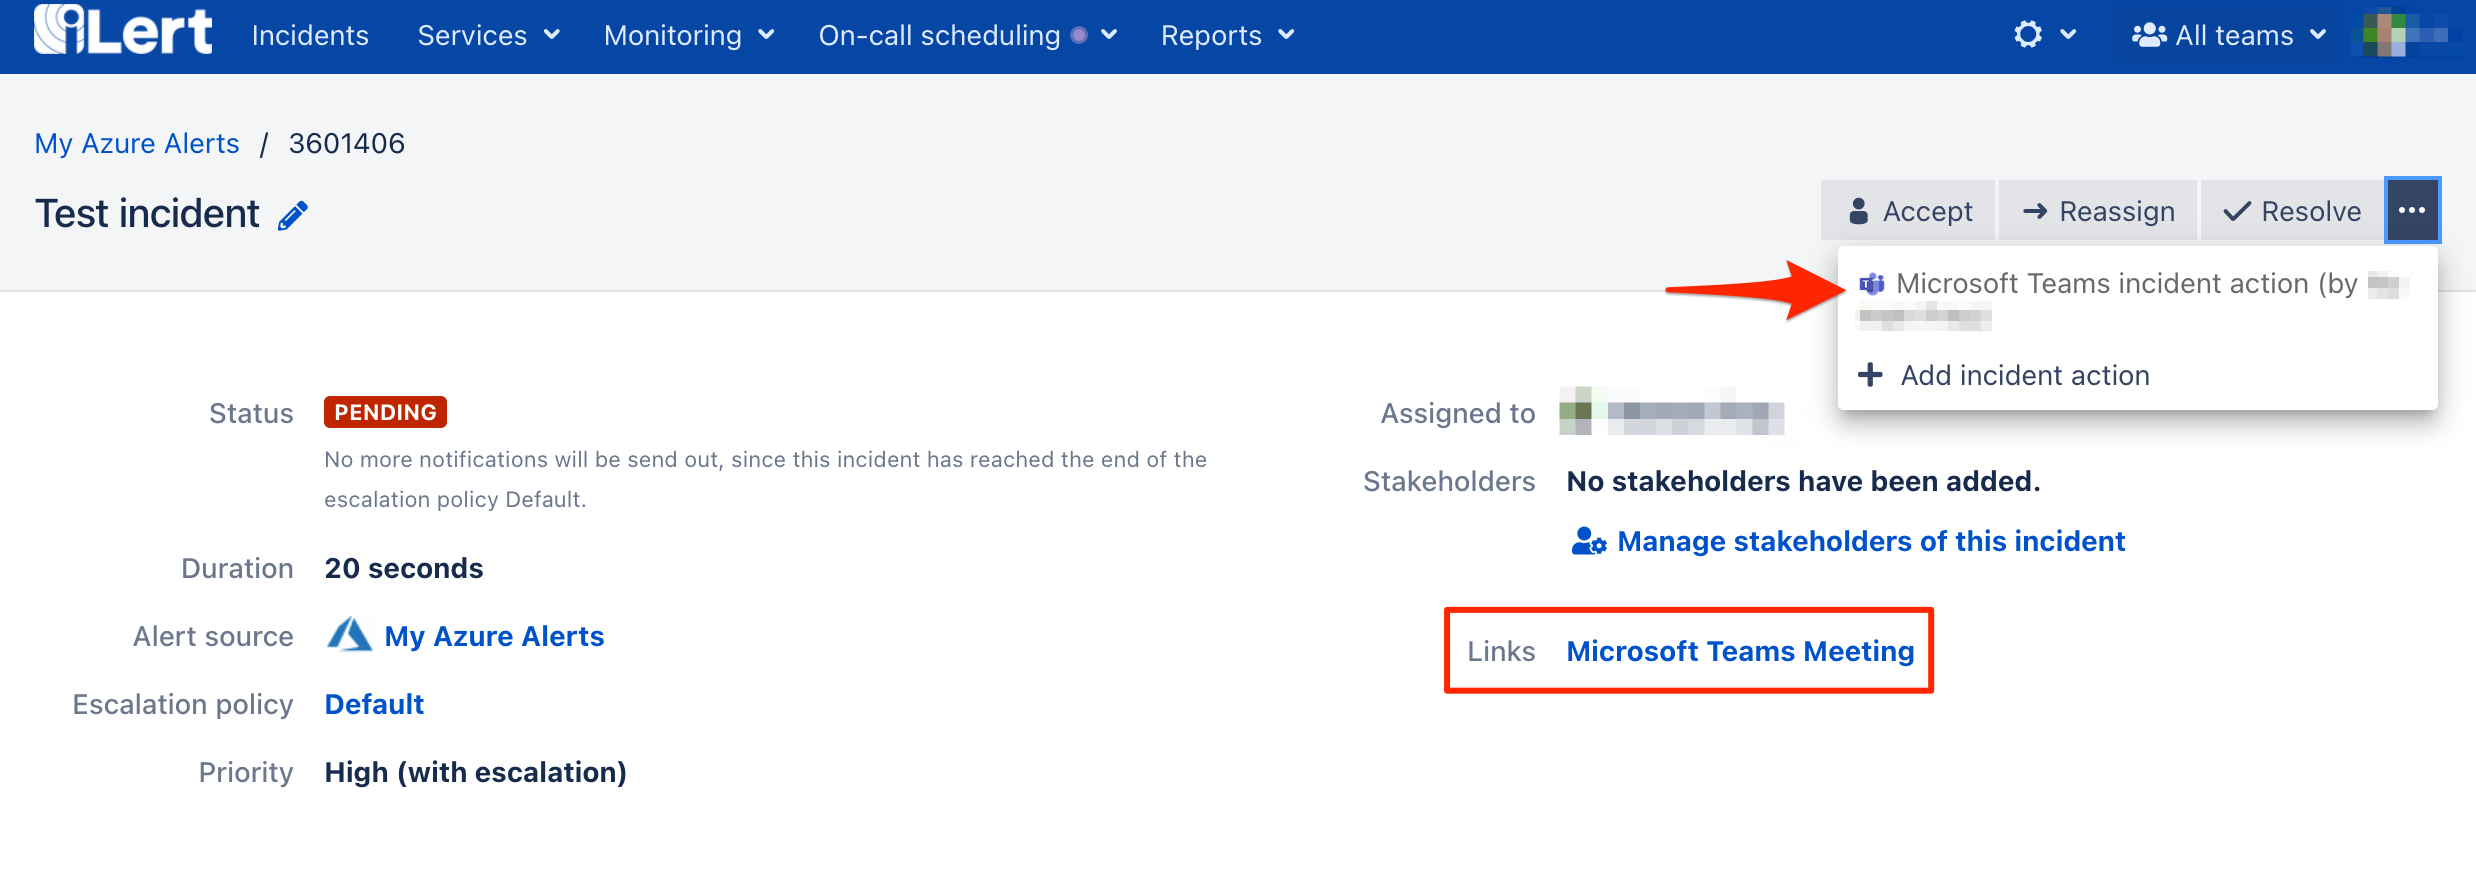The width and height of the screenshot is (2476, 886).
Task: Expand the Monitoring dropdown menu
Action: pyautogui.click(x=689, y=36)
